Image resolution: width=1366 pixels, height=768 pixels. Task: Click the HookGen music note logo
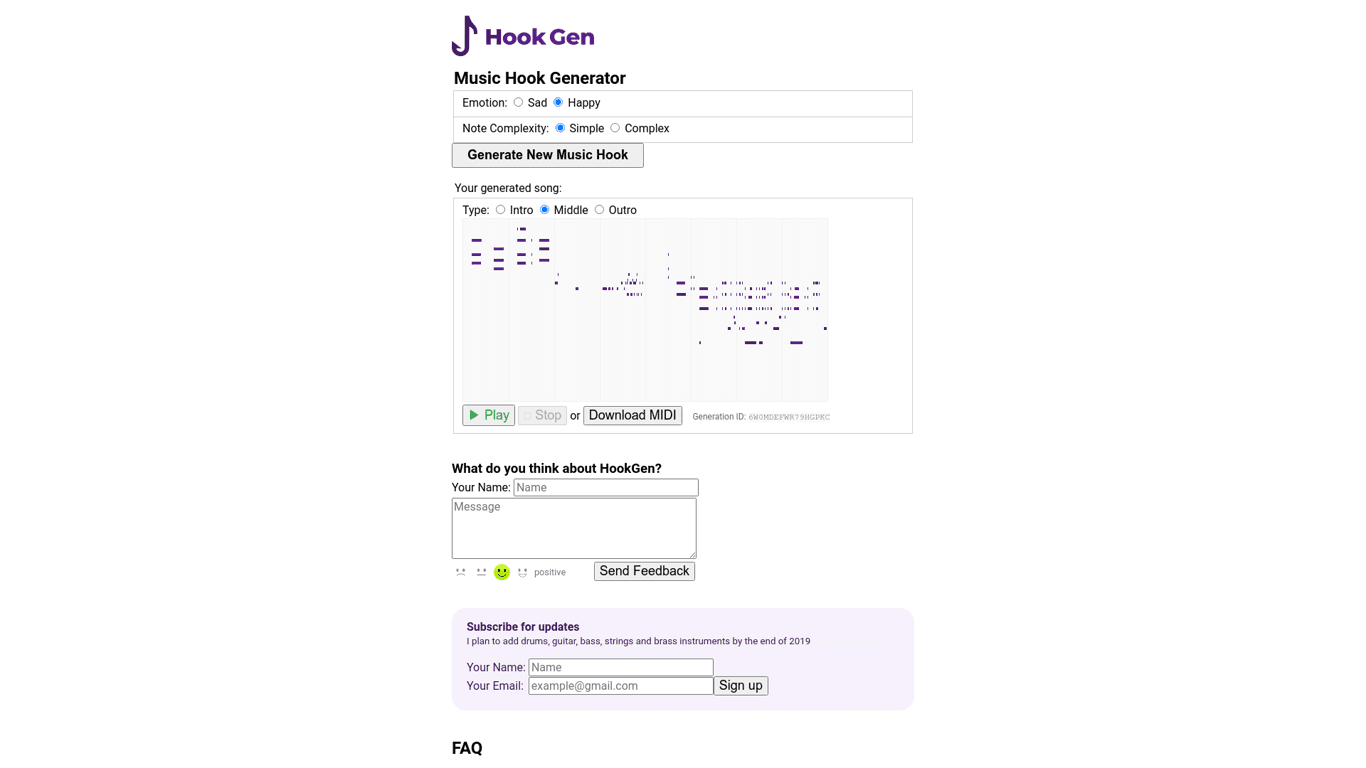[465, 34]
